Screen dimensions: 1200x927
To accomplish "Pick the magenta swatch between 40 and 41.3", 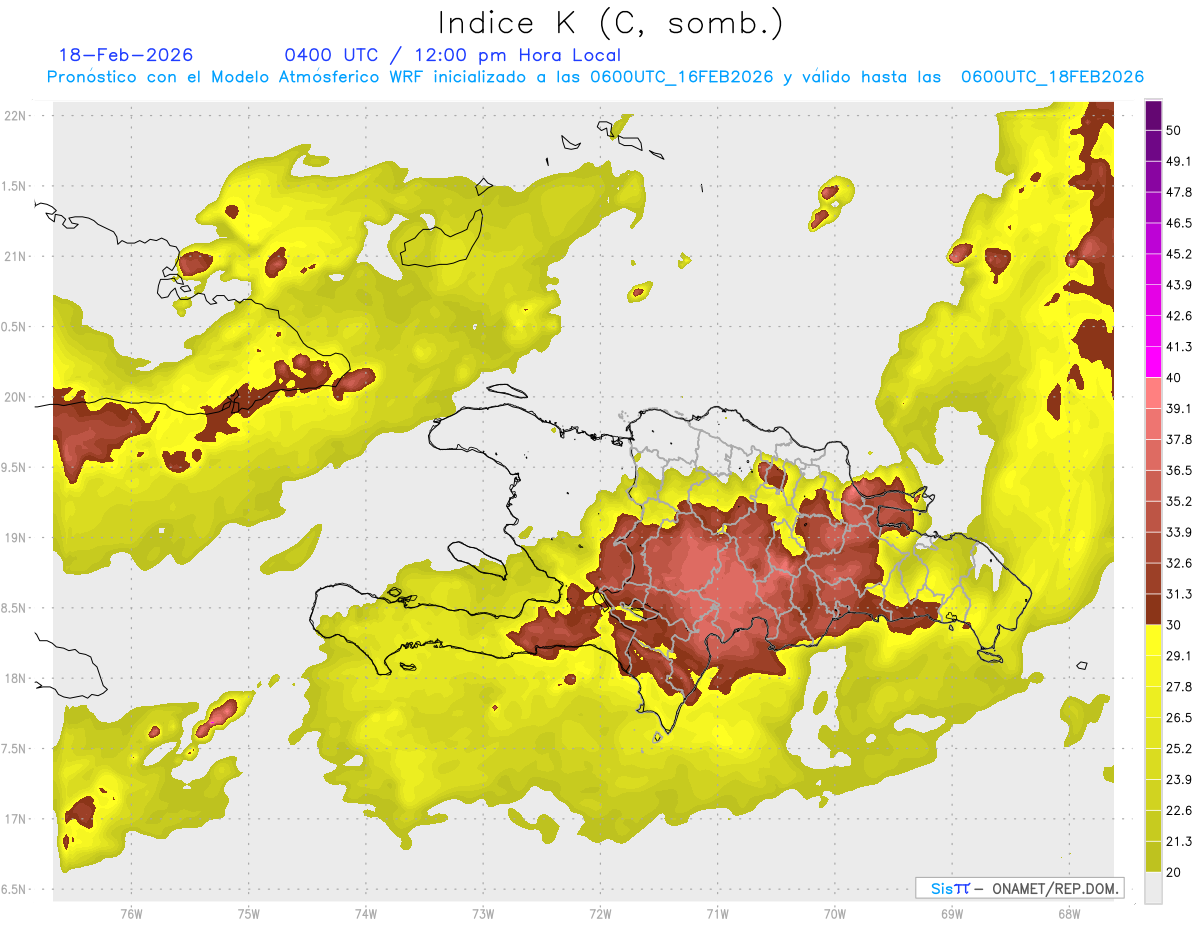I will click(1153, 363).
